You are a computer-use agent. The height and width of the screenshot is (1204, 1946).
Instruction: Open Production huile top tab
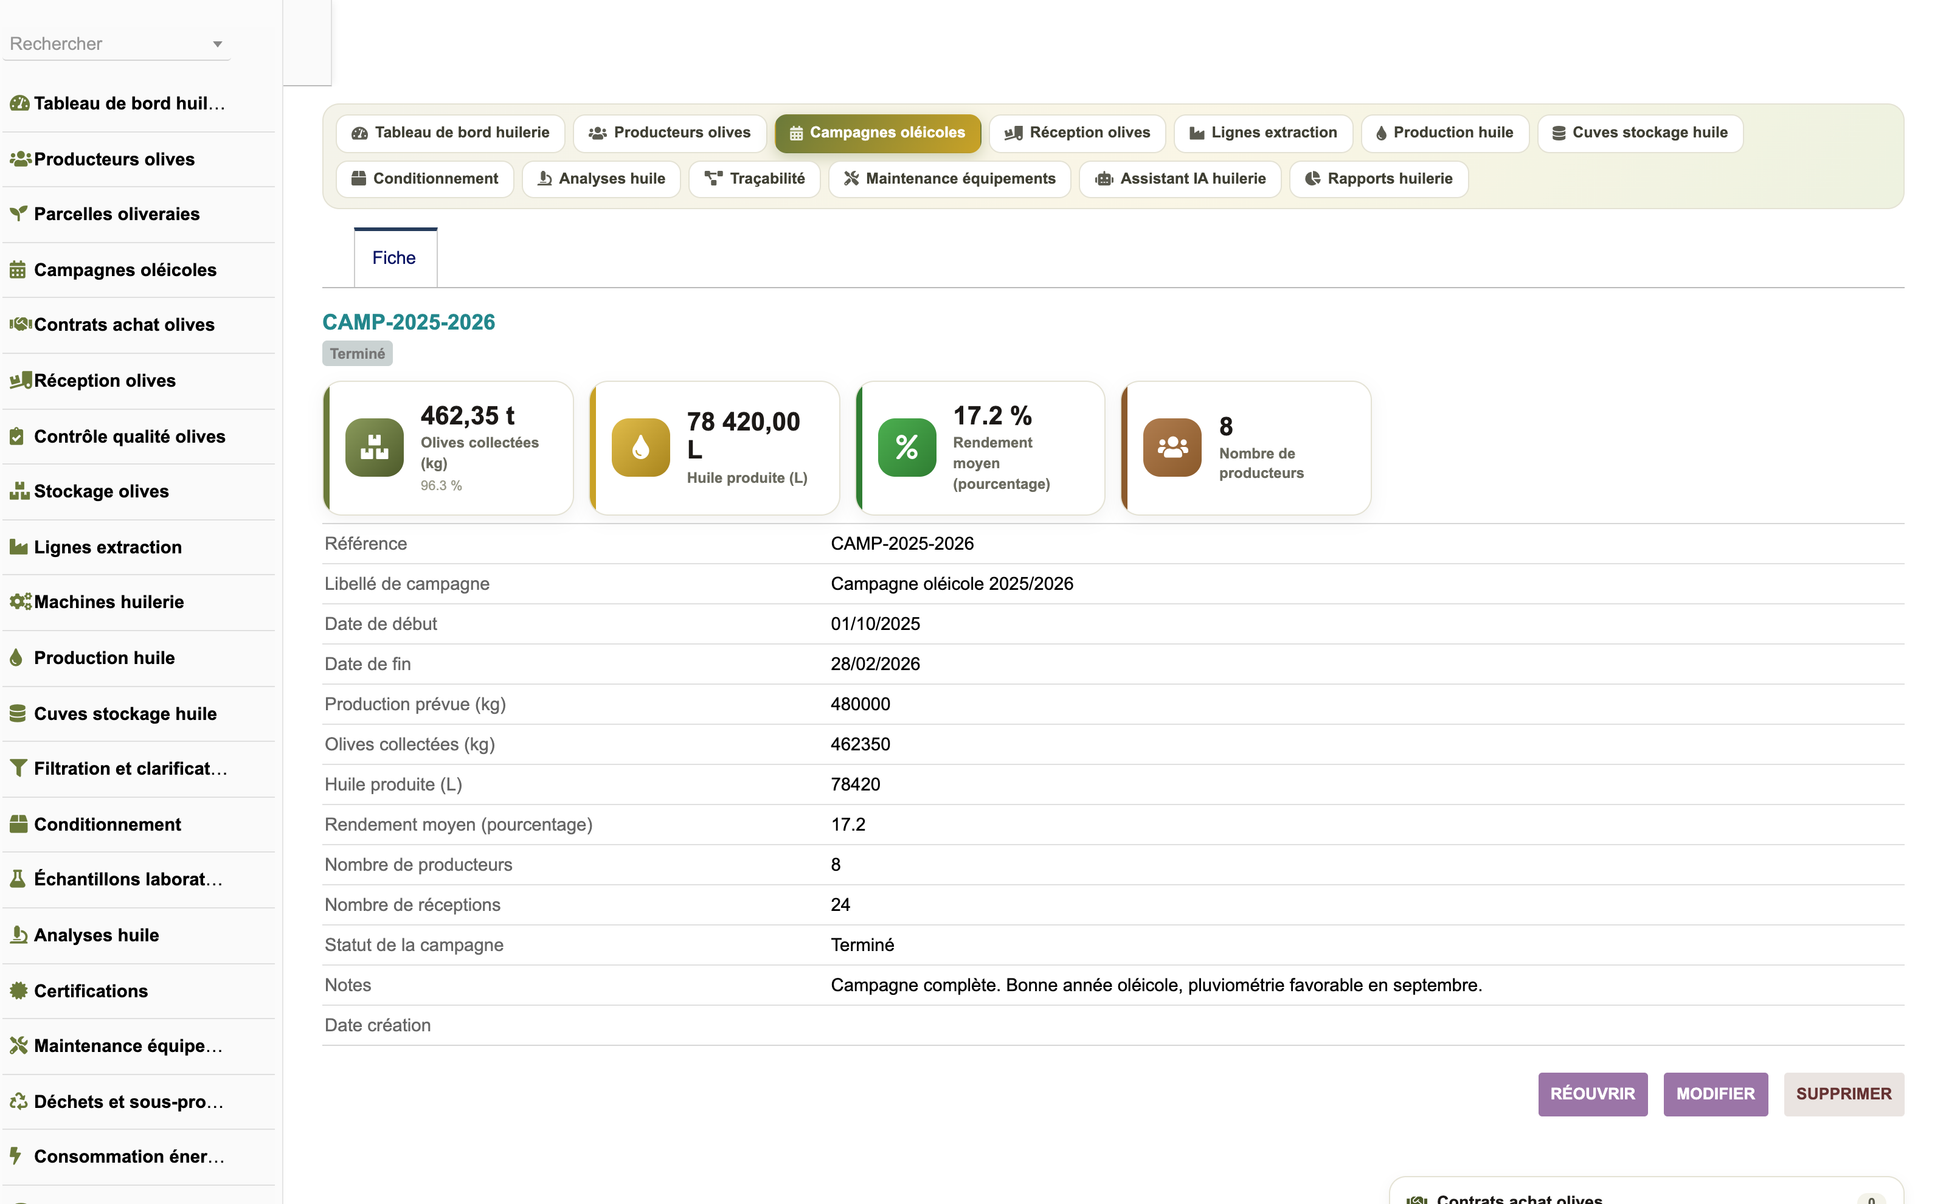[x=1445, y=133]
